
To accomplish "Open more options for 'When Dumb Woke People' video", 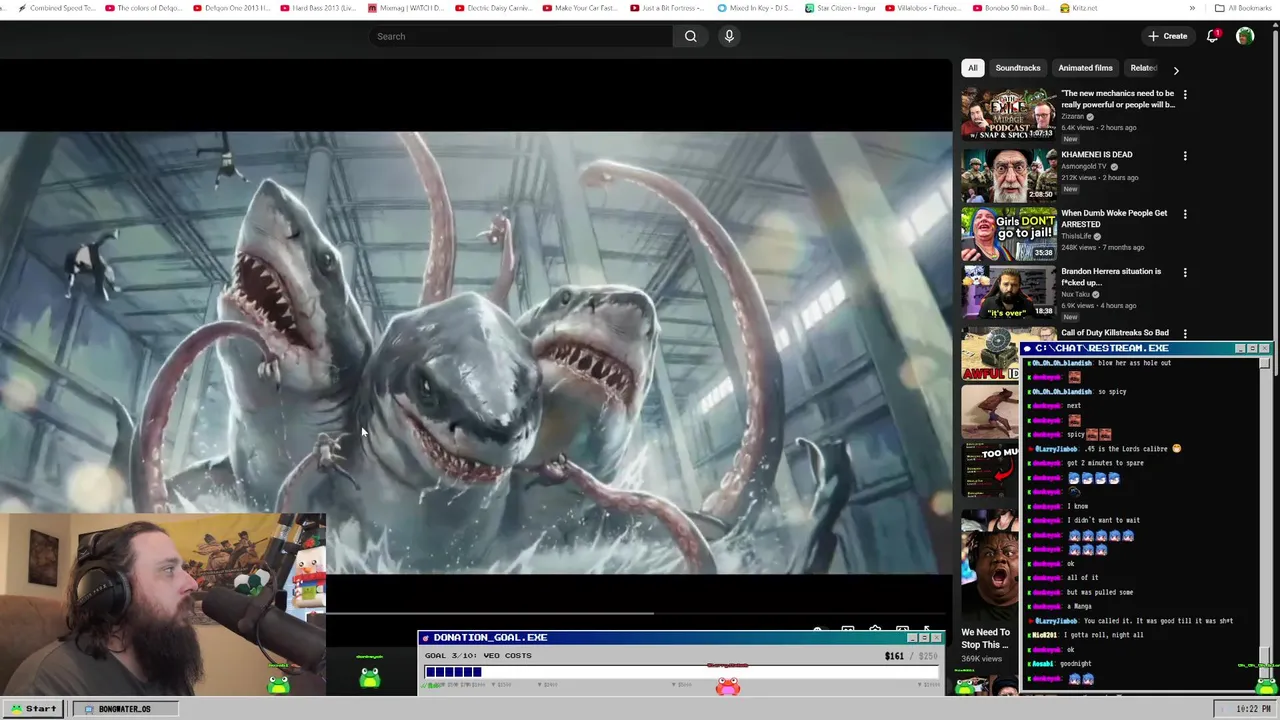I will (1185, 214).
